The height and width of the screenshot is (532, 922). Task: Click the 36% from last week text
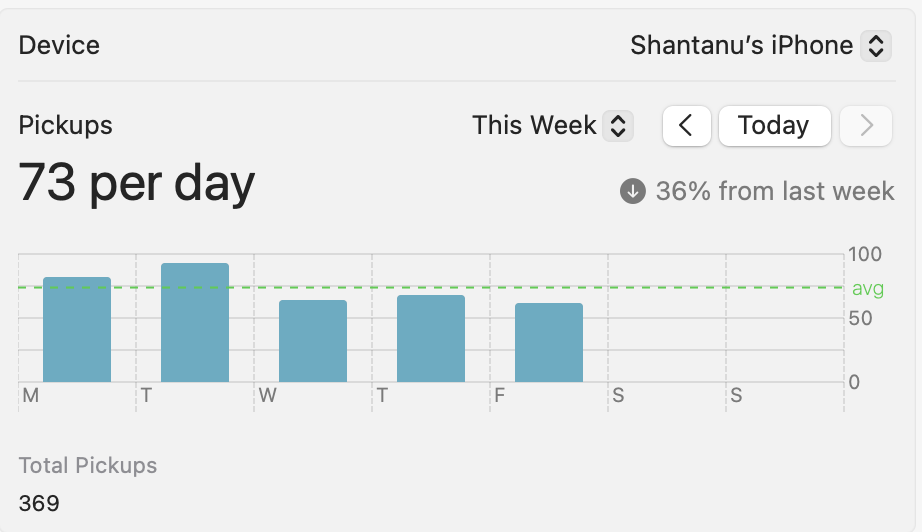pyautogui.click(x=775, y=192)
